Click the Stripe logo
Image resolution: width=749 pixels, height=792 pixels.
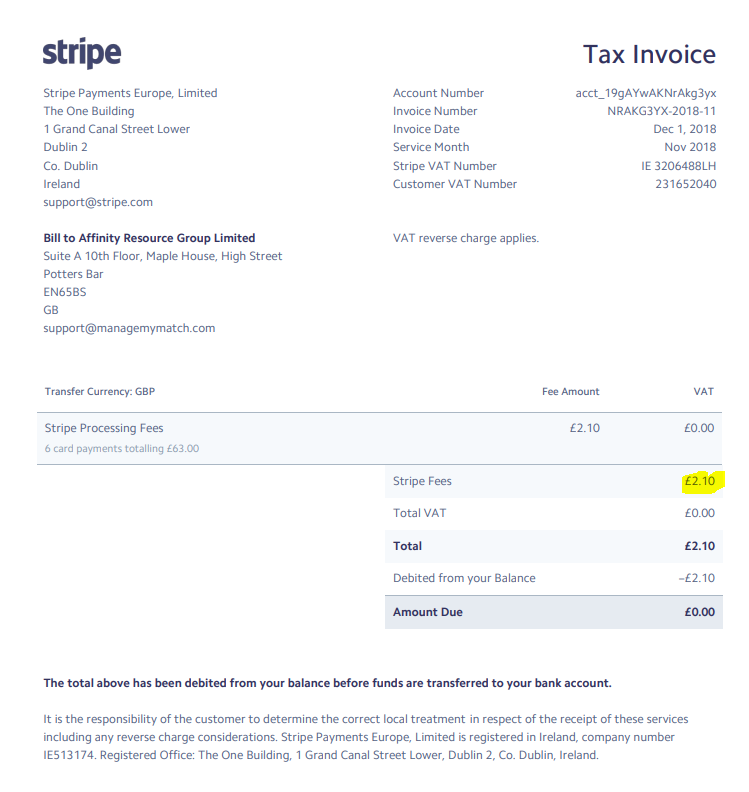(82, 53)
